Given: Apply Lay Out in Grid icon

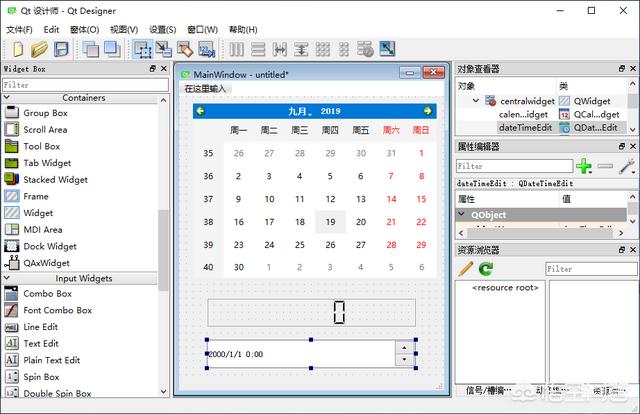Looking at the screenshot, I should coord(322,49).
